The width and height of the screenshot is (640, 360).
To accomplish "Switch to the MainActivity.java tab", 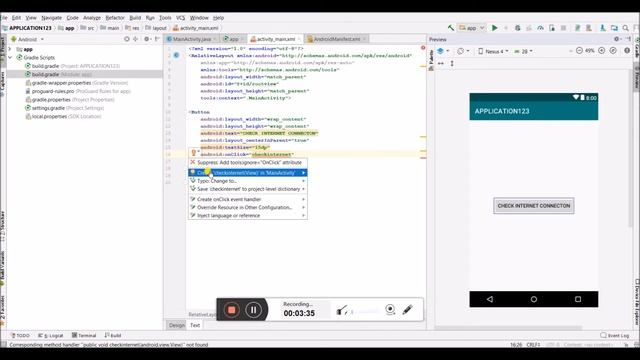I will pos(192,39).
